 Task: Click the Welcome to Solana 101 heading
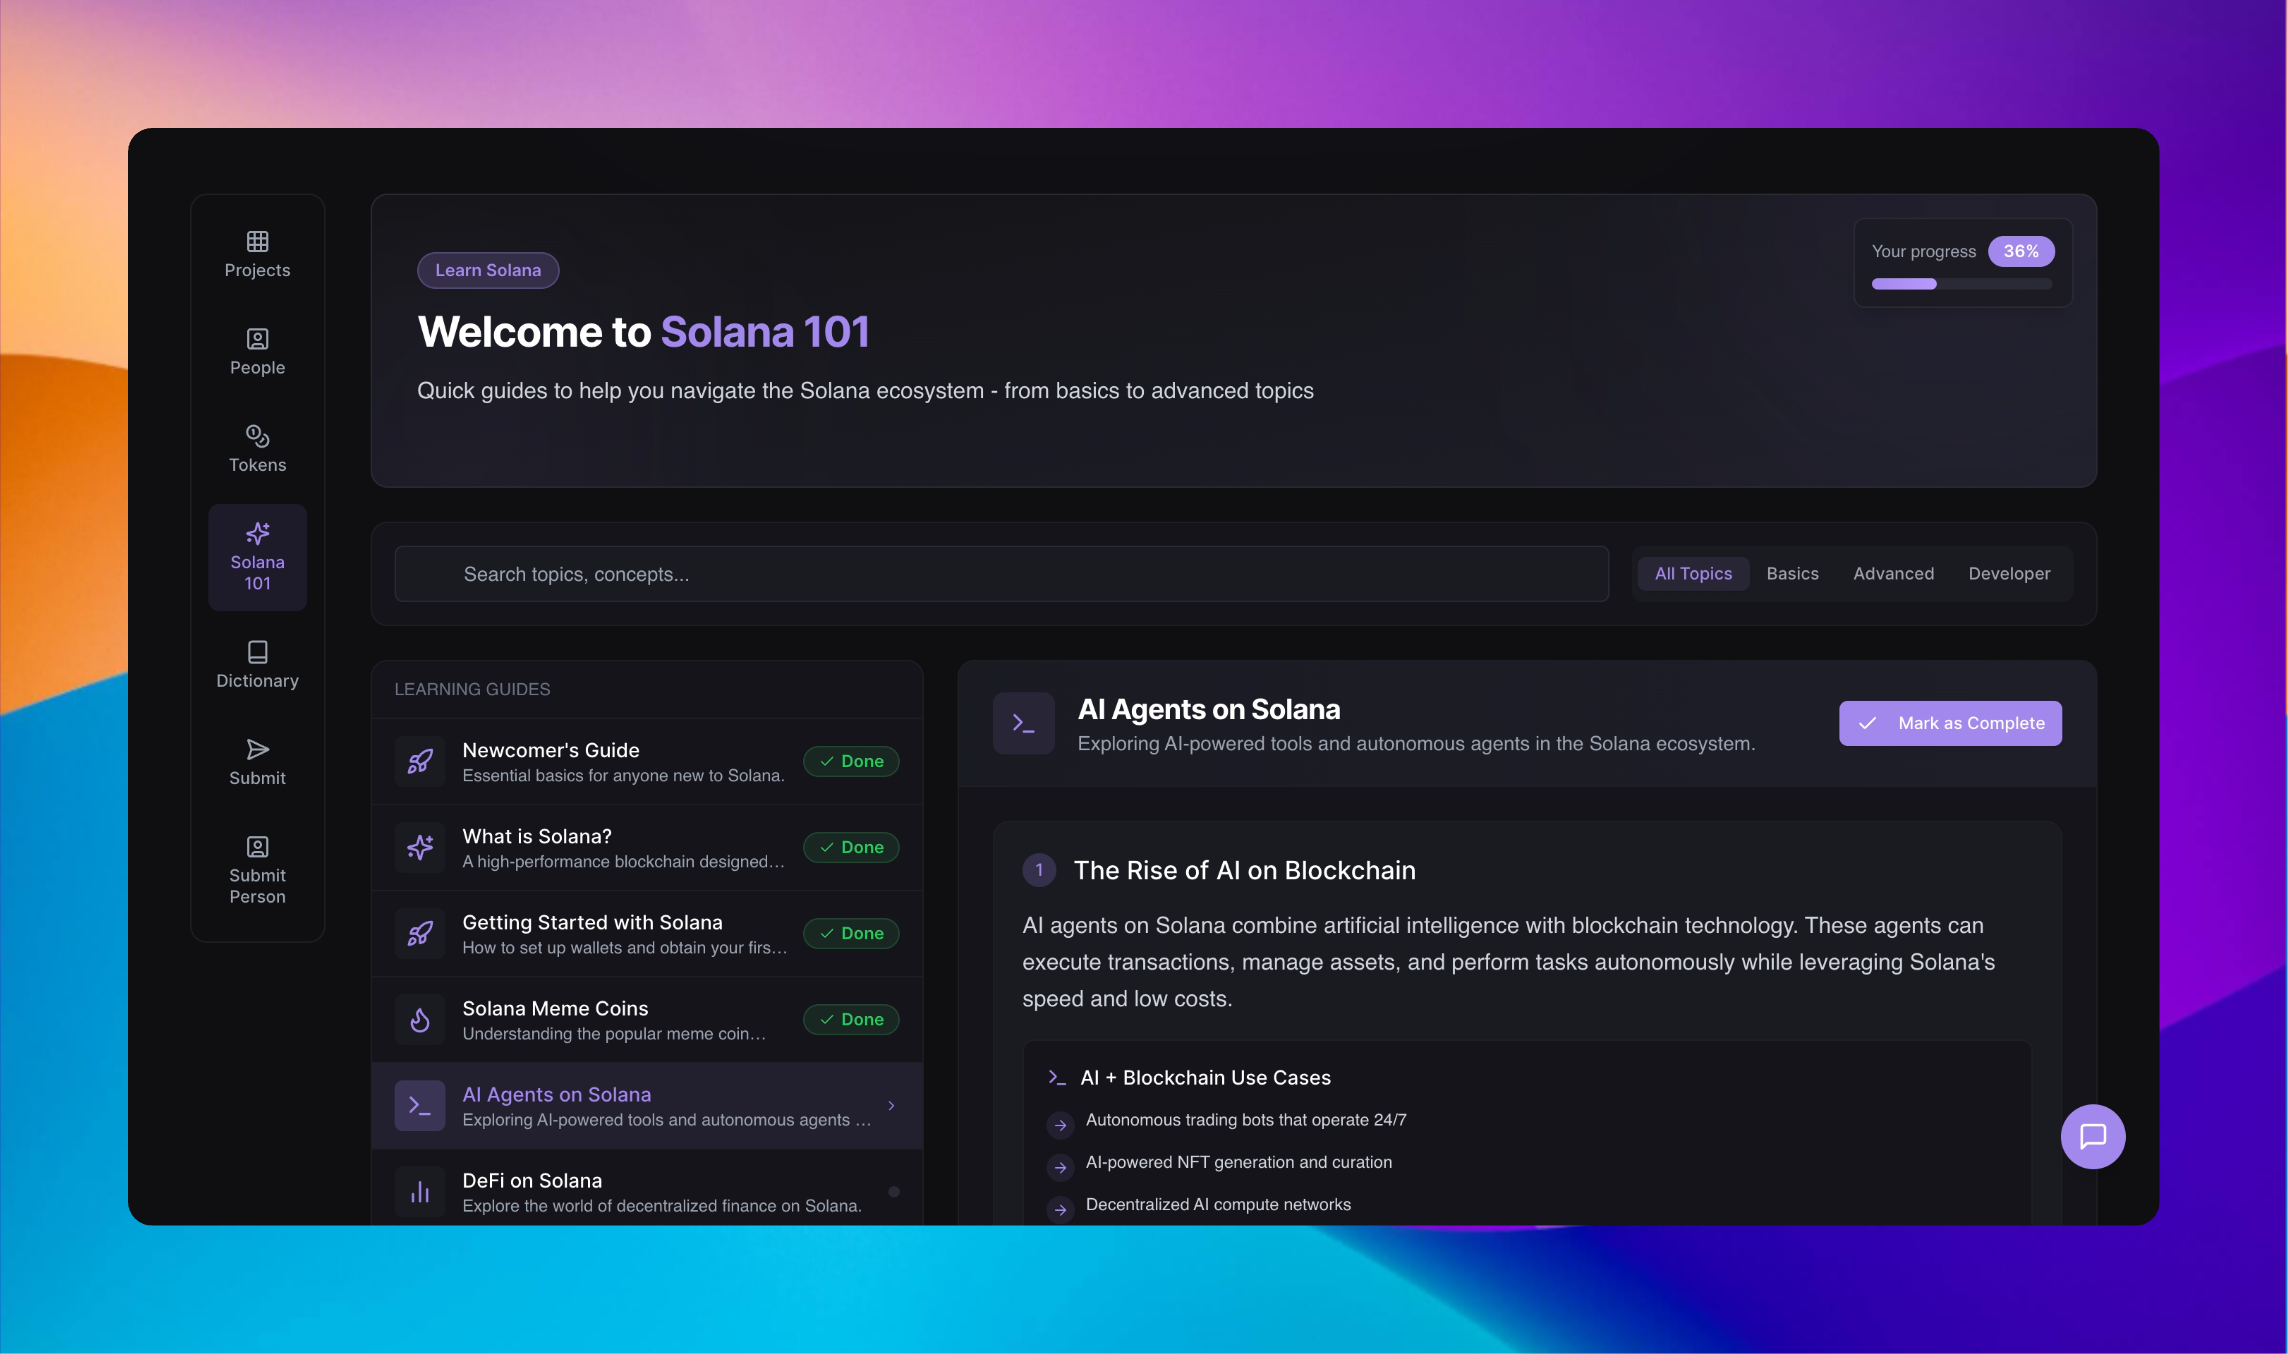643,332
